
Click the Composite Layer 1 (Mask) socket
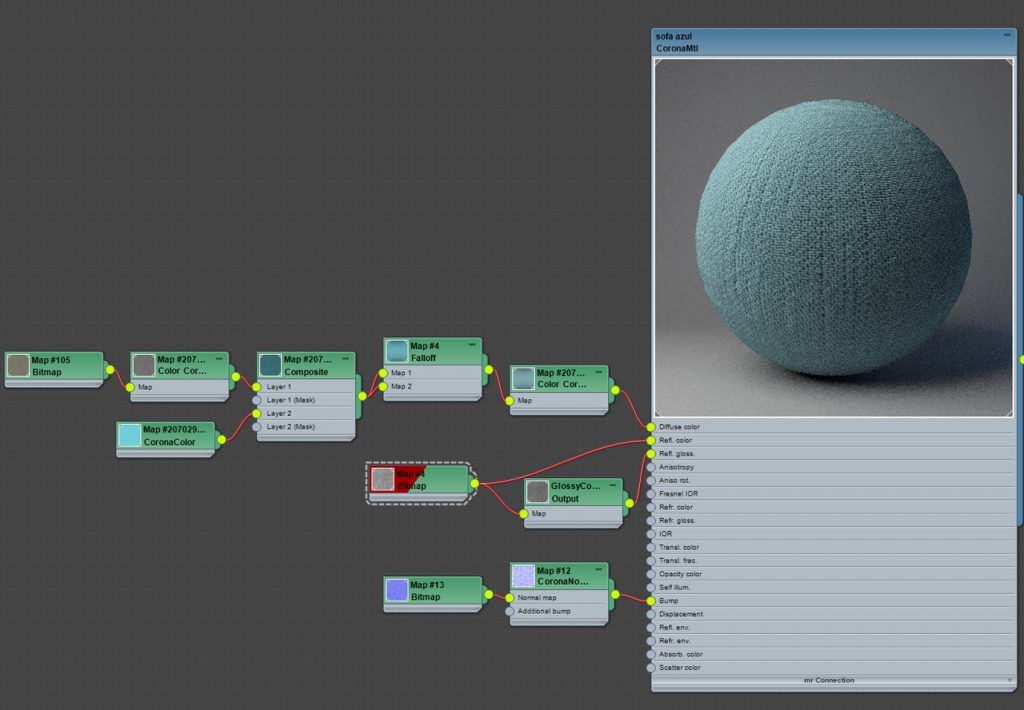[257, 400]
